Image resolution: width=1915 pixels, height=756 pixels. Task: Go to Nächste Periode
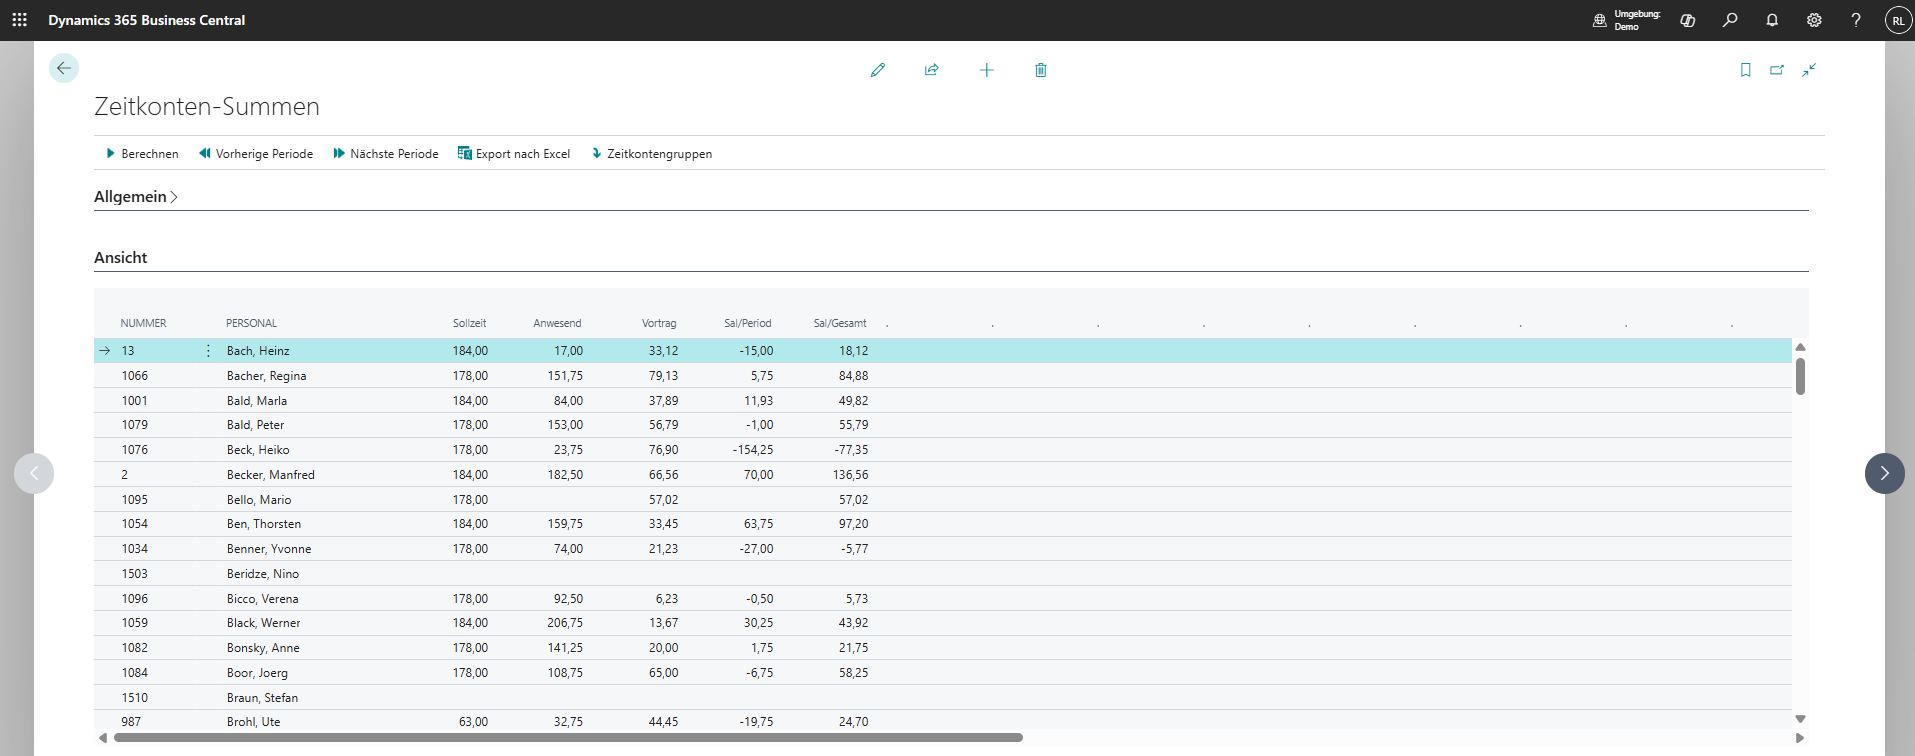click(x=386, y=154)
